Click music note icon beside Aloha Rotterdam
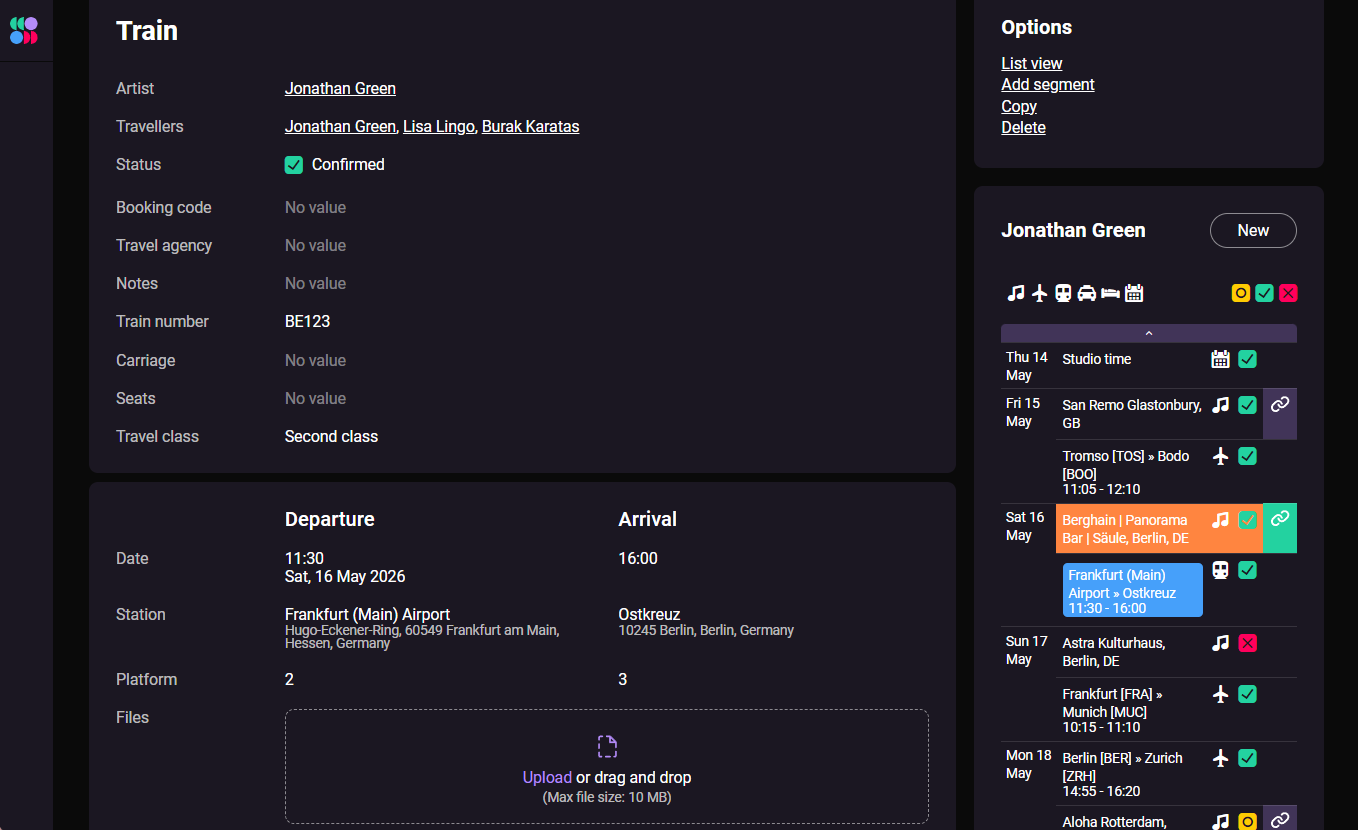Screen dimensions: 1358x830 (1220, 821)
